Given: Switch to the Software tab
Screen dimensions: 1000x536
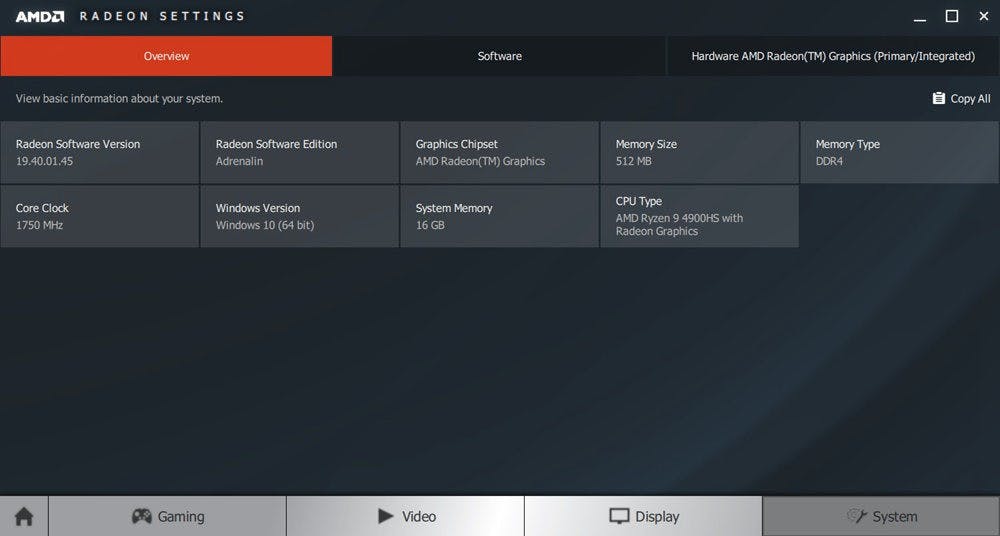Looking at the screenshot, I should tap(499, 56).
